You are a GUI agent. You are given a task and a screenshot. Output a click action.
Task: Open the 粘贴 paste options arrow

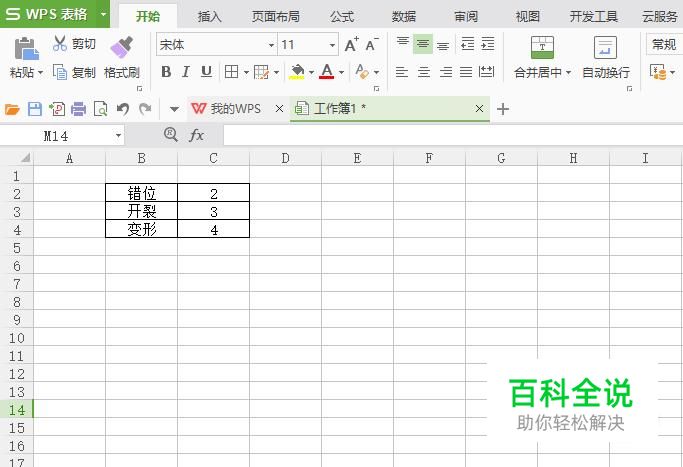pos(41,72)
